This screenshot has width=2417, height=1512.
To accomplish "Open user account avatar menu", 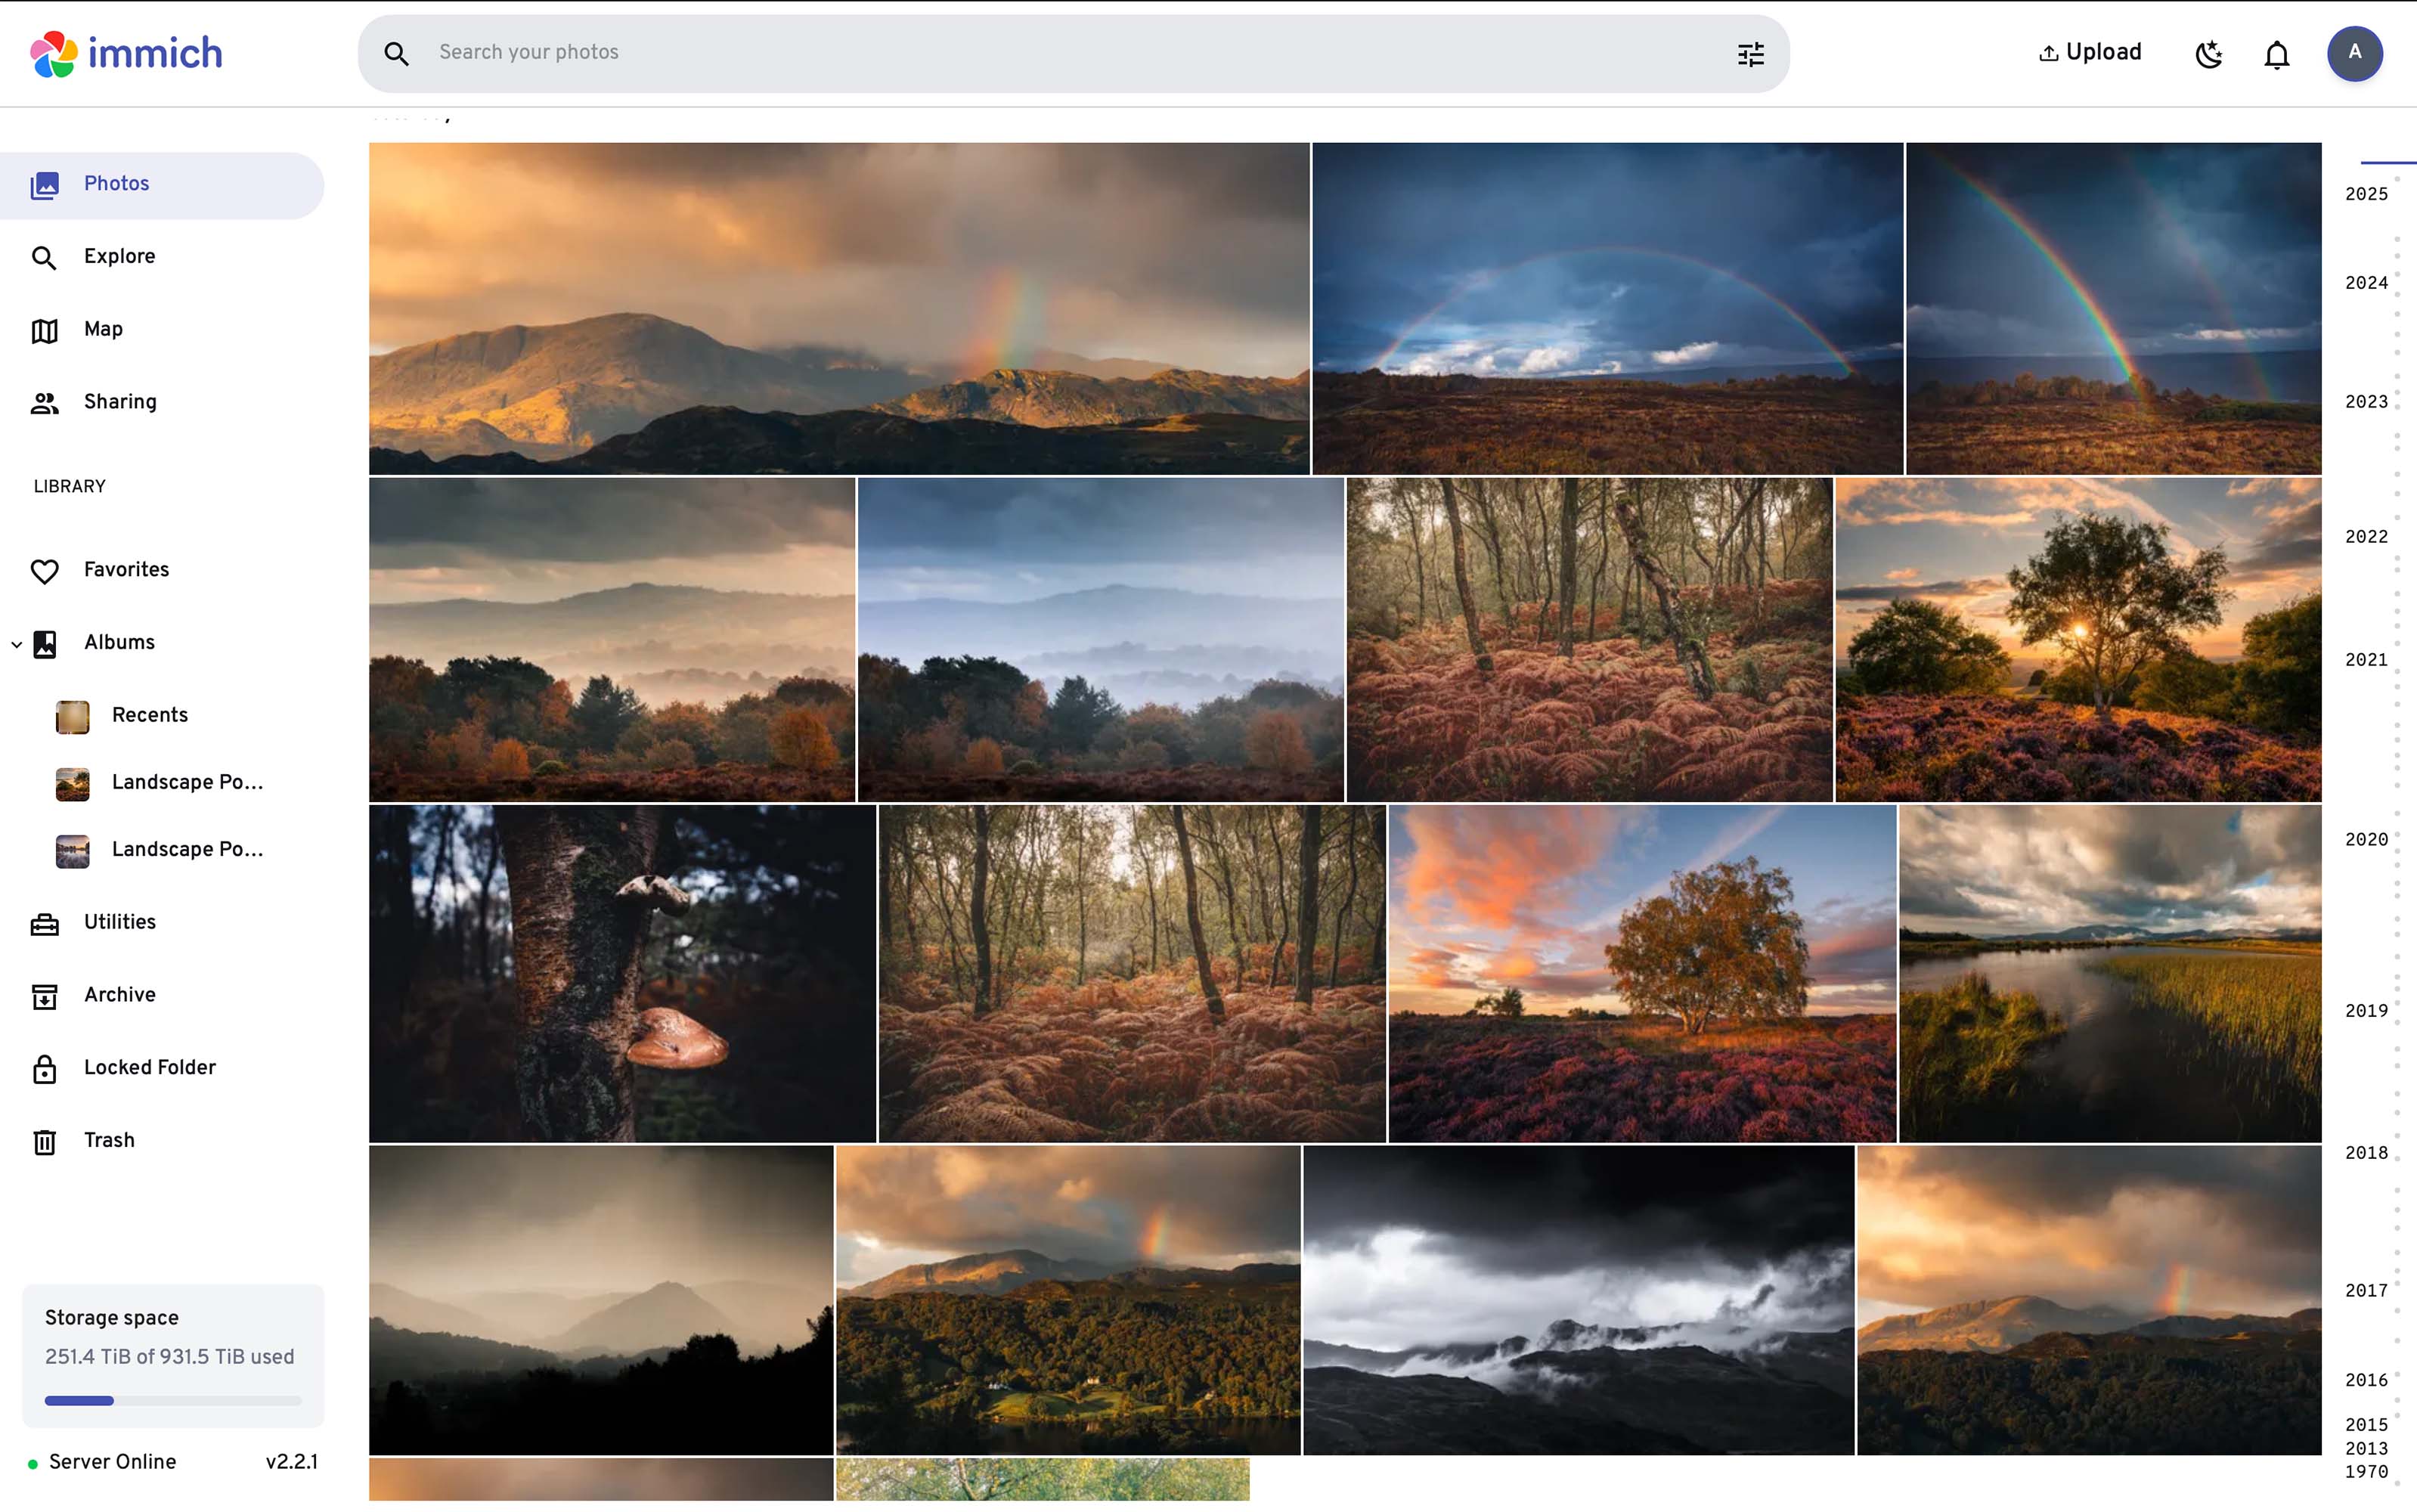I will pos(2354,53).
